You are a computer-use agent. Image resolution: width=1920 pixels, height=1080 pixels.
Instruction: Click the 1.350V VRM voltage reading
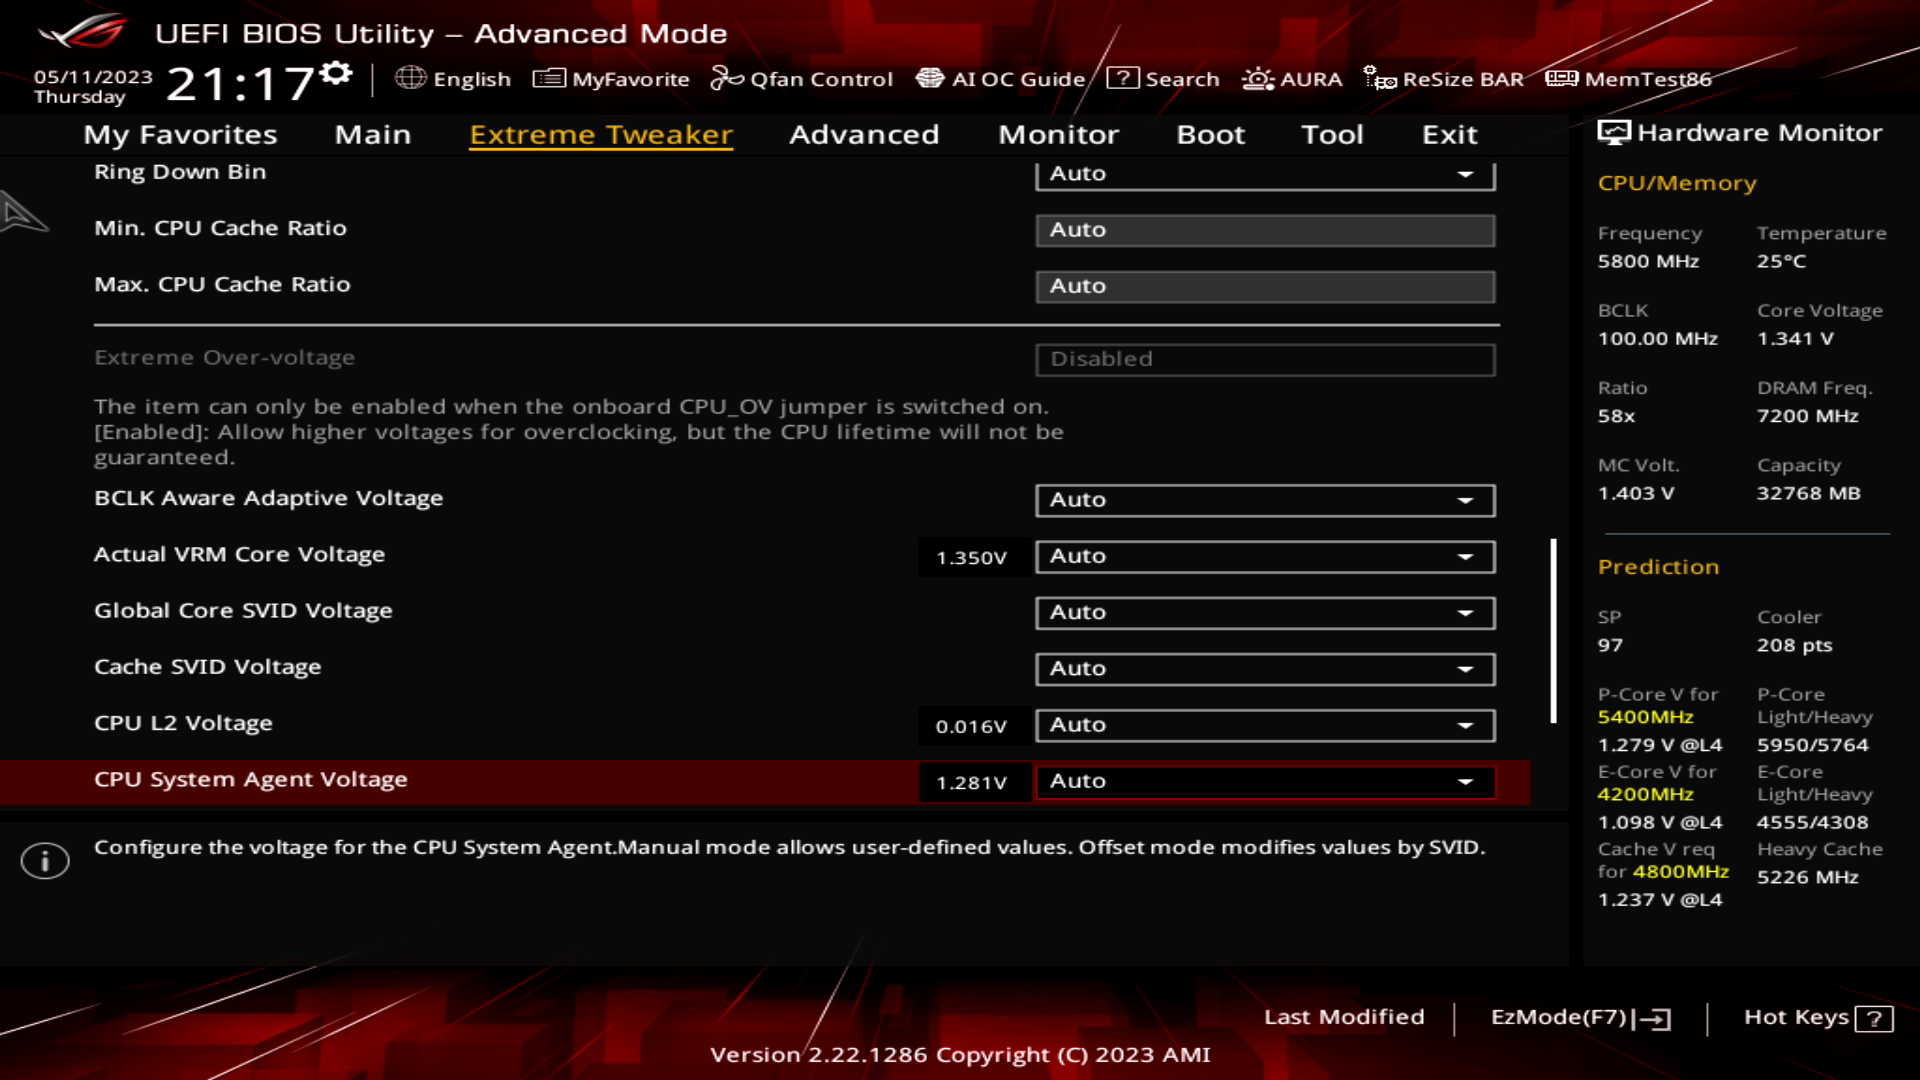pyautogui.click(x=971, y=558)
